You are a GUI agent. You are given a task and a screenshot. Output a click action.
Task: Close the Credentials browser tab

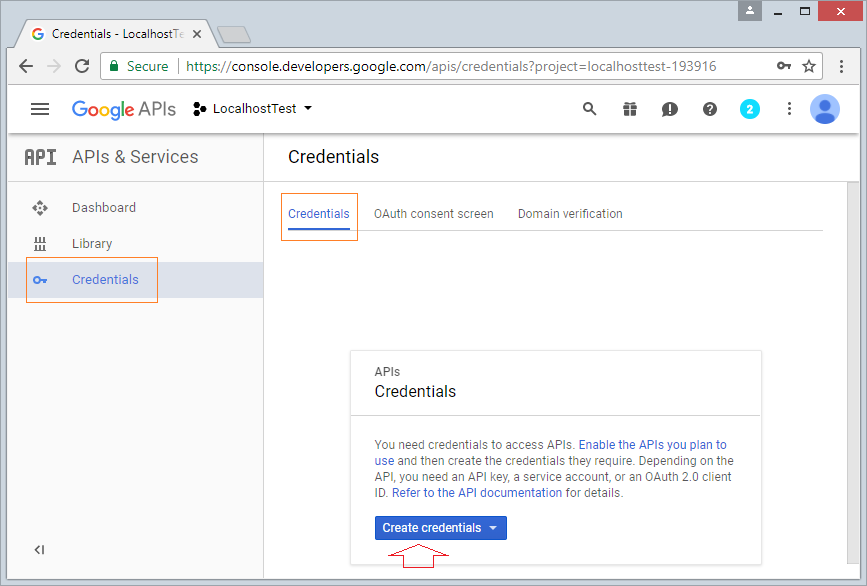197,34
